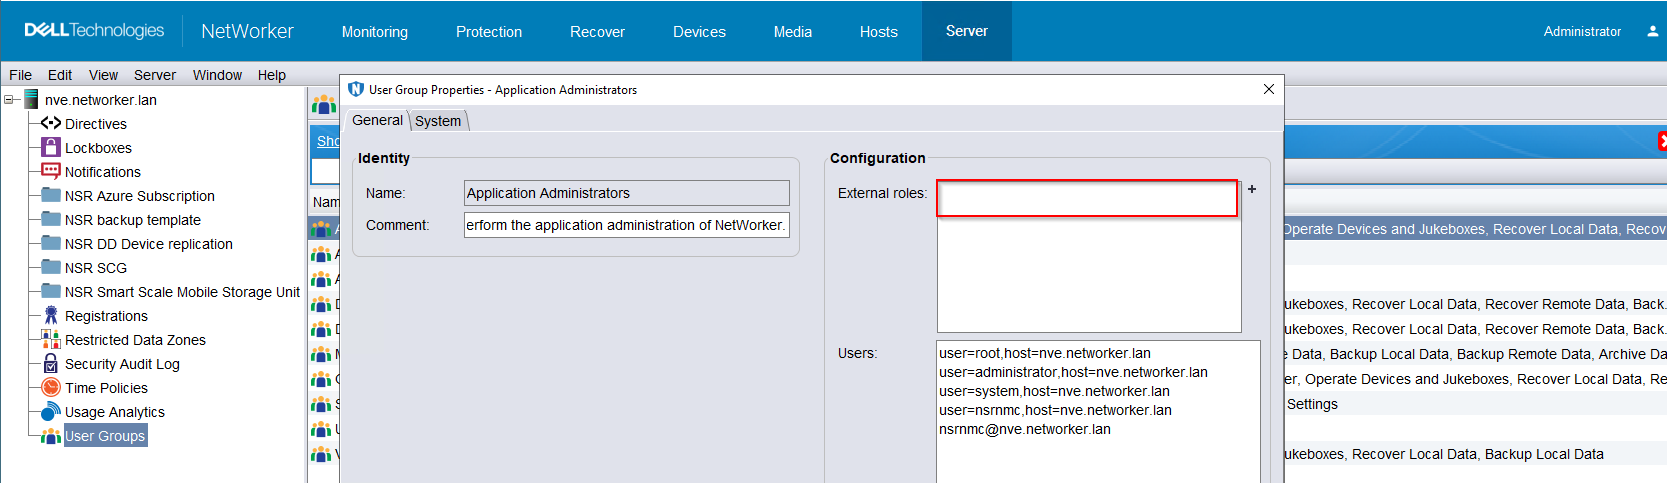Image resolution: width=1667 pixels, height=483 pixels.
Task: Open the Server menu in menu bar
Action: [154, 75]
